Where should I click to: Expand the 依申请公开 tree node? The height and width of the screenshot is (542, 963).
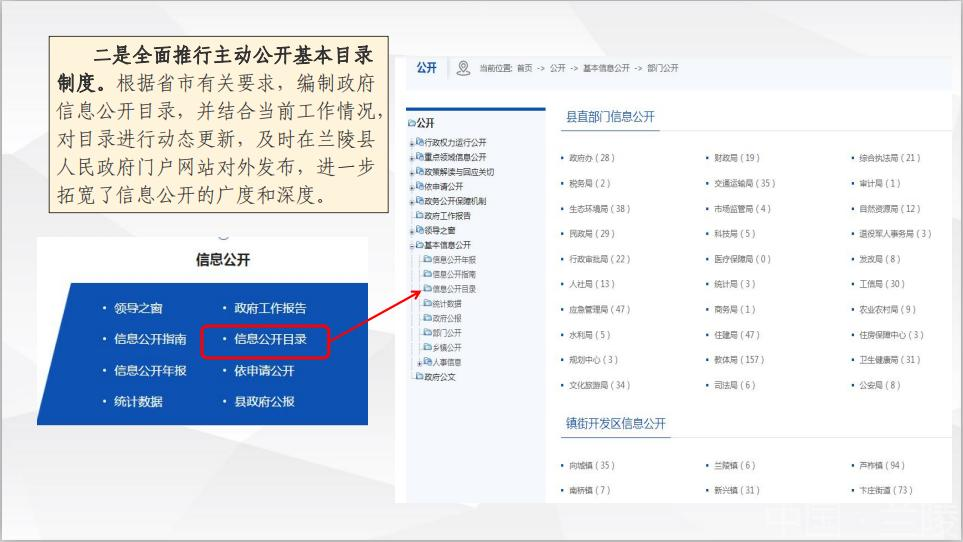coord(412,188)
